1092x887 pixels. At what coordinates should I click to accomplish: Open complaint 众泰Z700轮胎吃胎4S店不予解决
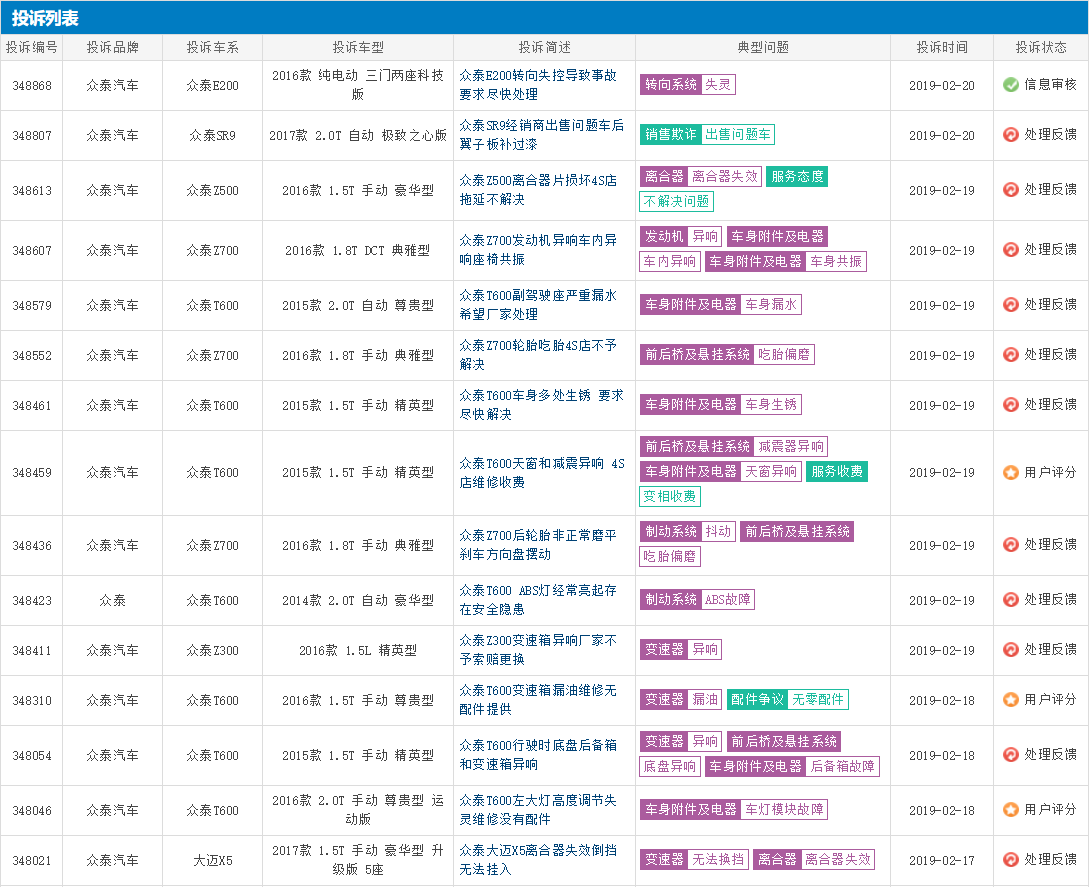(538, 355)
